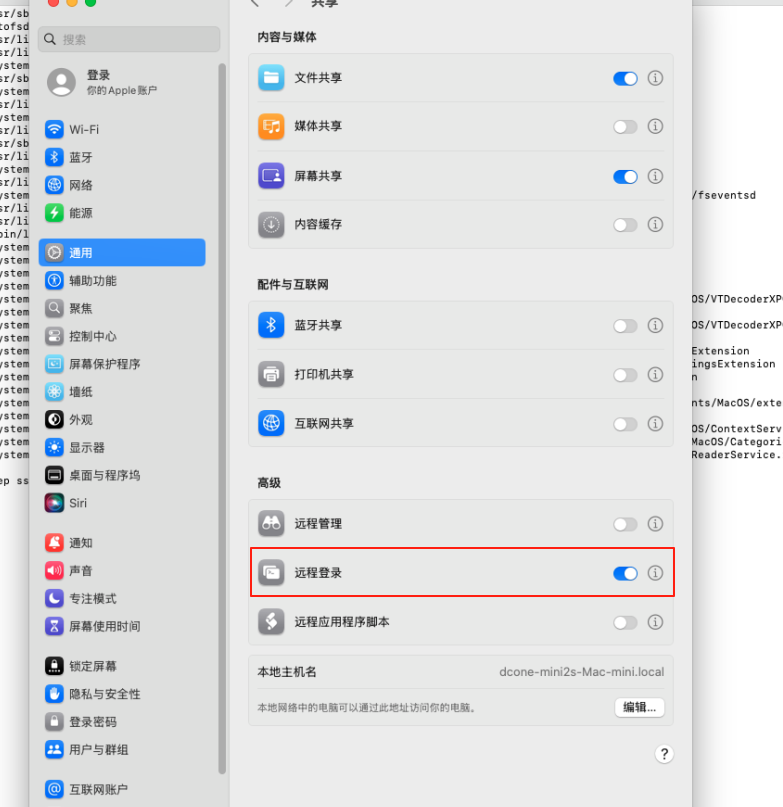Click the 打印机共享 printer icon
This screenshot has height=807, width=783.
pos(271,374)
